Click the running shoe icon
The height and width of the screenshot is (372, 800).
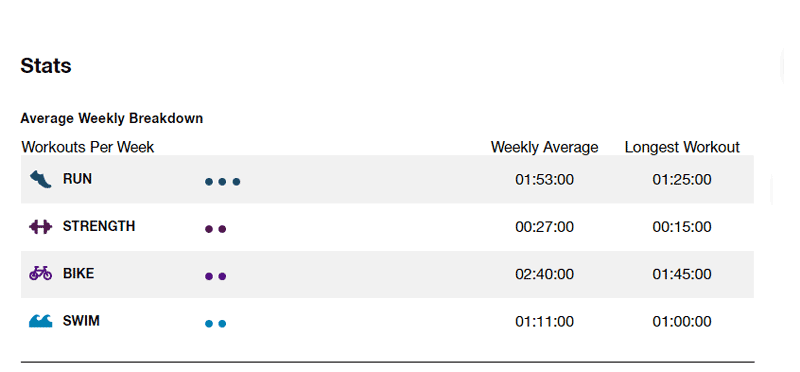[40, 180]
